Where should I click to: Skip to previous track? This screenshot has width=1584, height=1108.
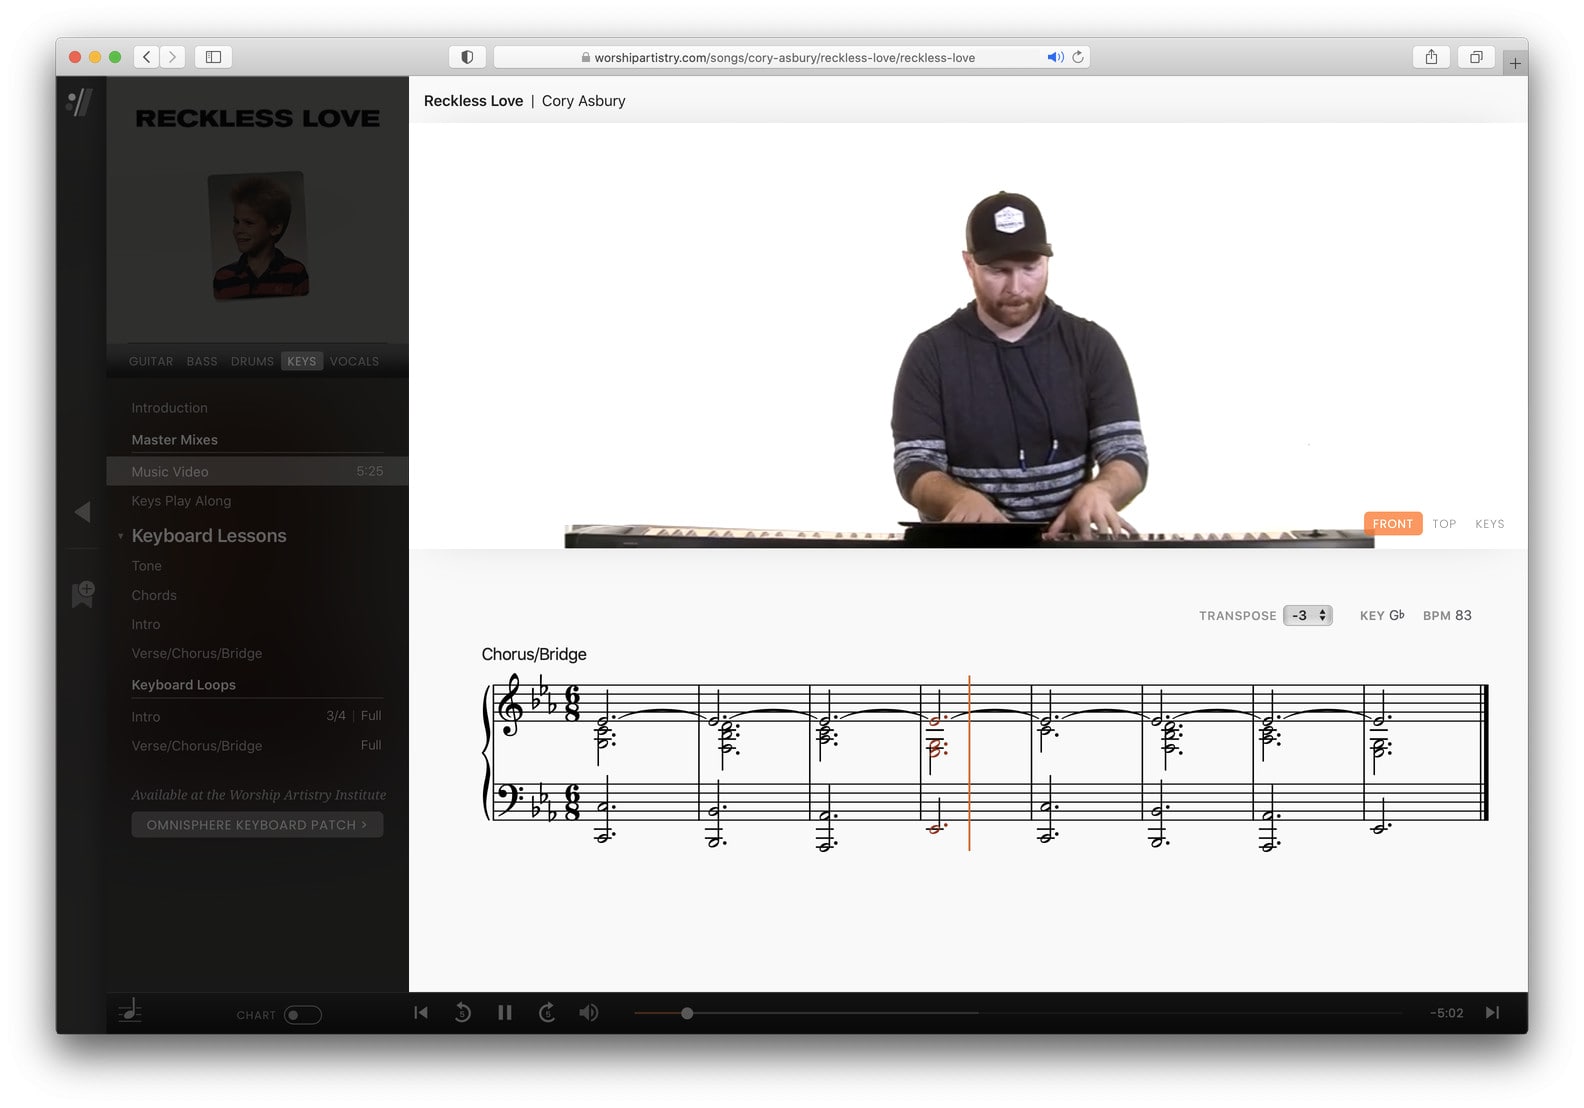(x=421, y=1013)
